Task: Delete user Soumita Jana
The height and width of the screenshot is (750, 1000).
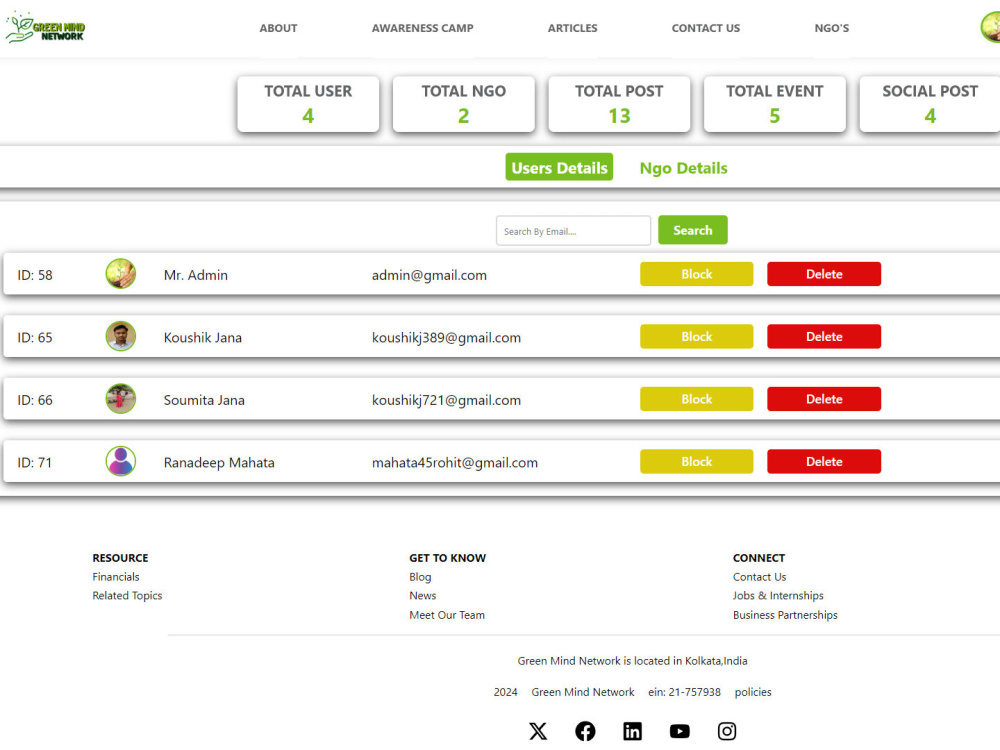Action: [824, 399]
